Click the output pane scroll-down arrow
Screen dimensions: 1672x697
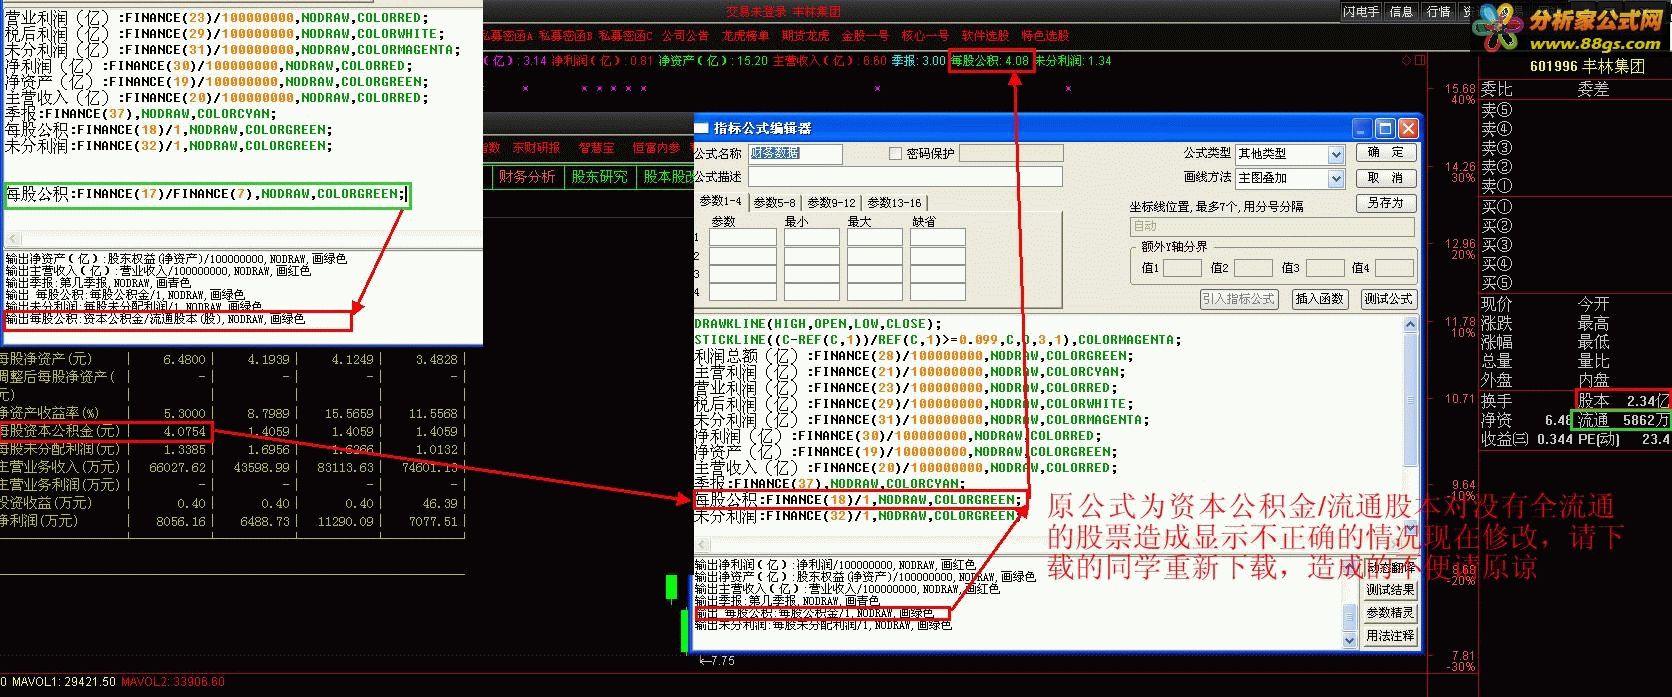(1350, 638)
